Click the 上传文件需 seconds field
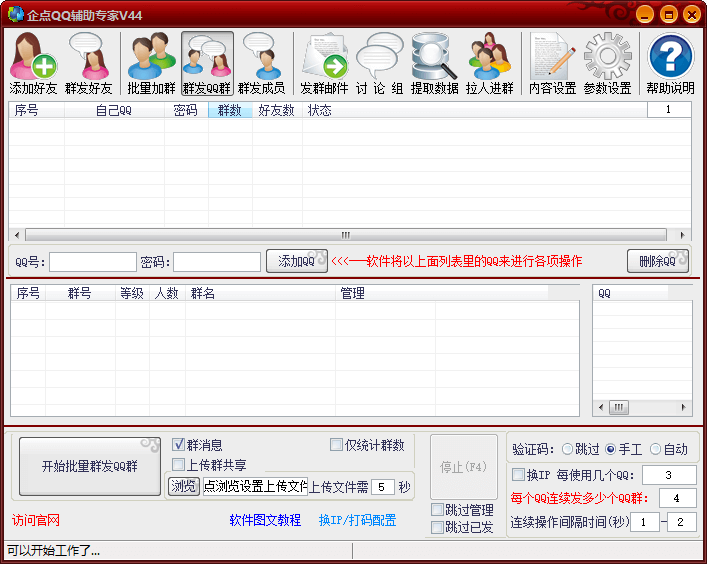 [x=383, y=487]
